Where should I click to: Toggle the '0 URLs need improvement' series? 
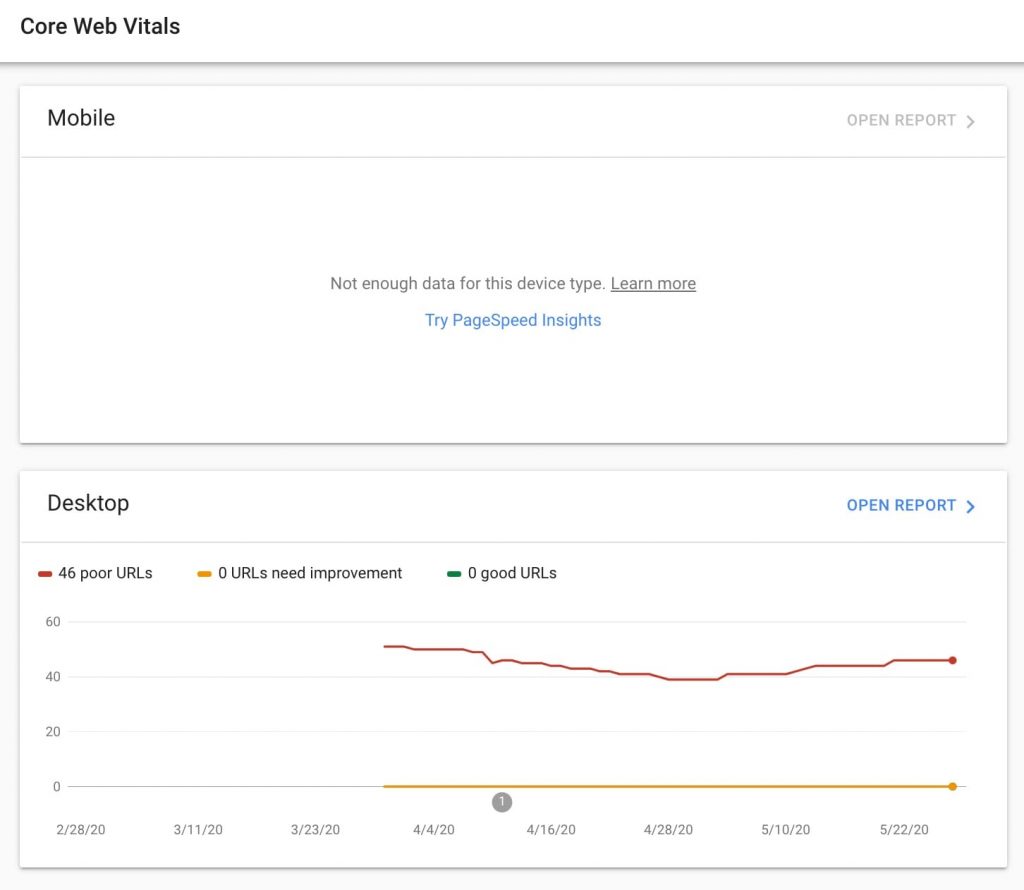tap(300, 572)
